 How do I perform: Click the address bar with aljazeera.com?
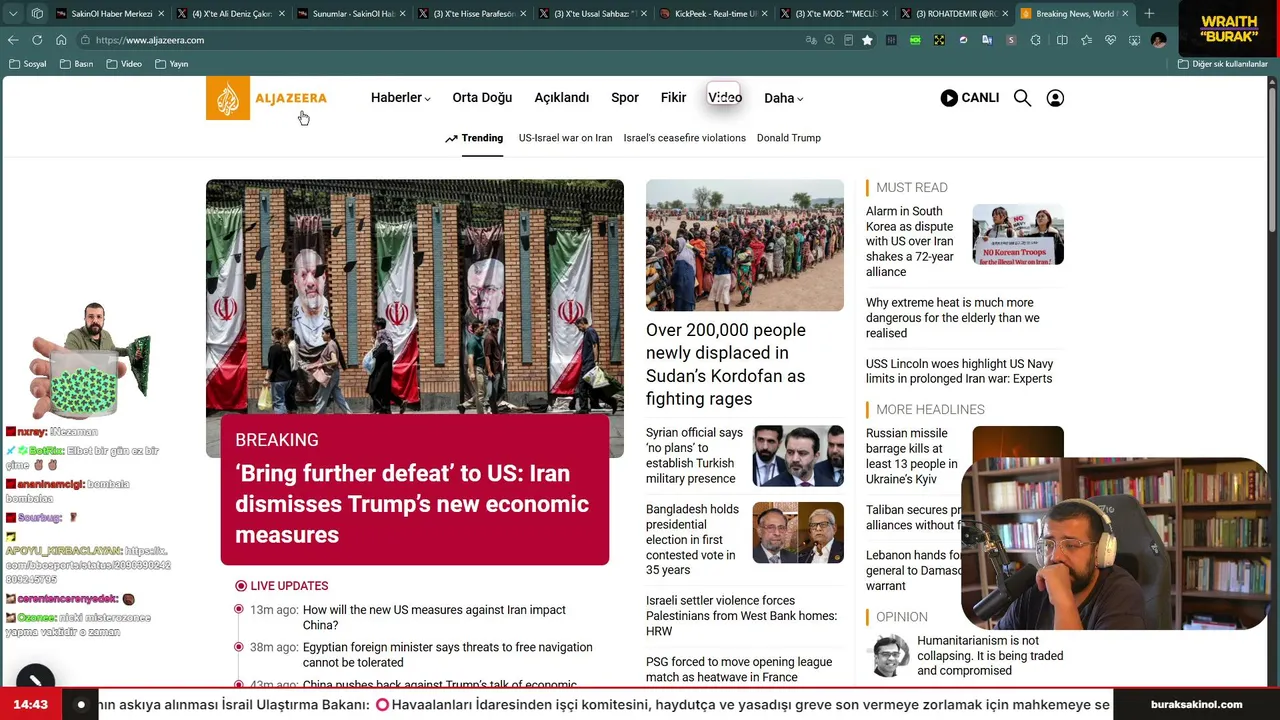pyautogui.click(x=440, y=40)
